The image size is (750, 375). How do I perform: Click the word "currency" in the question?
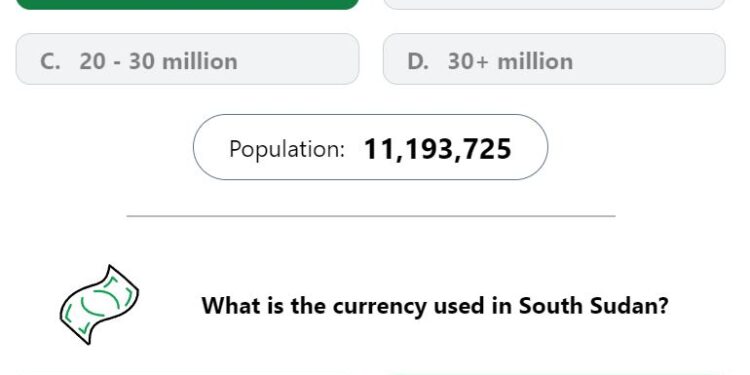pos(379,307)
